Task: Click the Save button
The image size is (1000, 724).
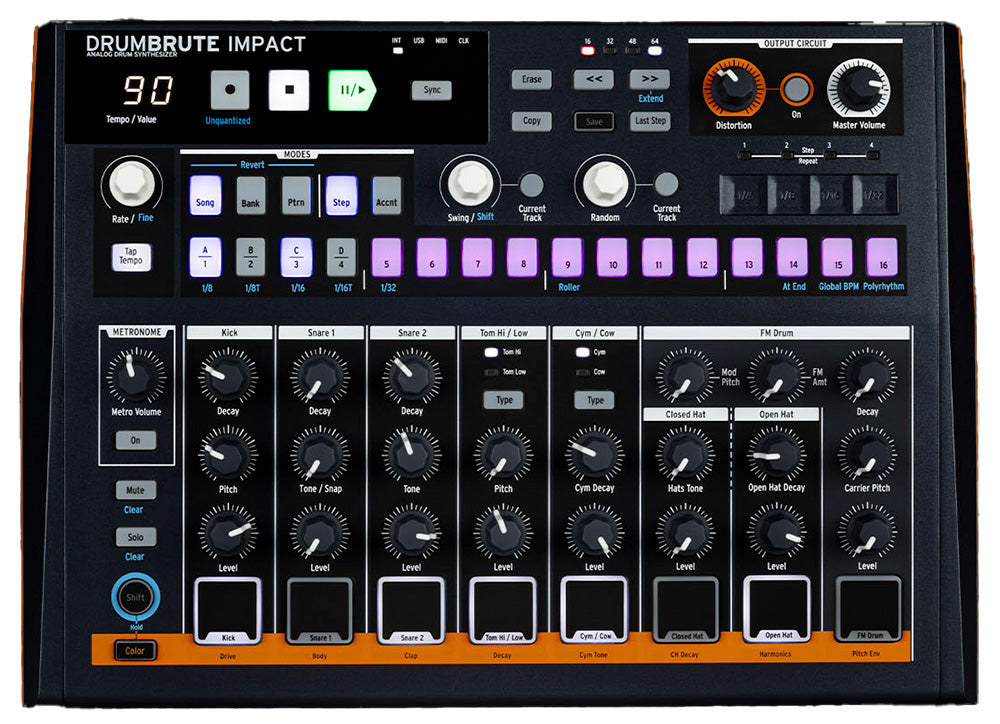Action: pyautogui.click(x=594, y=121)
